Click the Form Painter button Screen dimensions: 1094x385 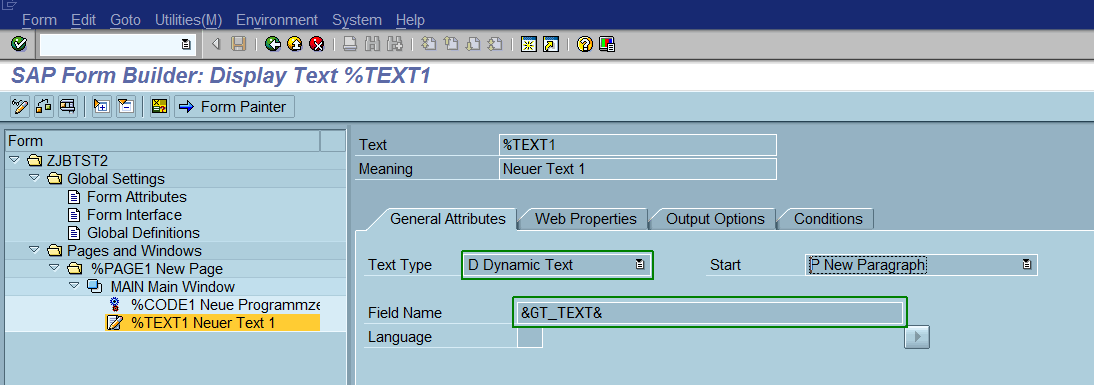point(234,107)
